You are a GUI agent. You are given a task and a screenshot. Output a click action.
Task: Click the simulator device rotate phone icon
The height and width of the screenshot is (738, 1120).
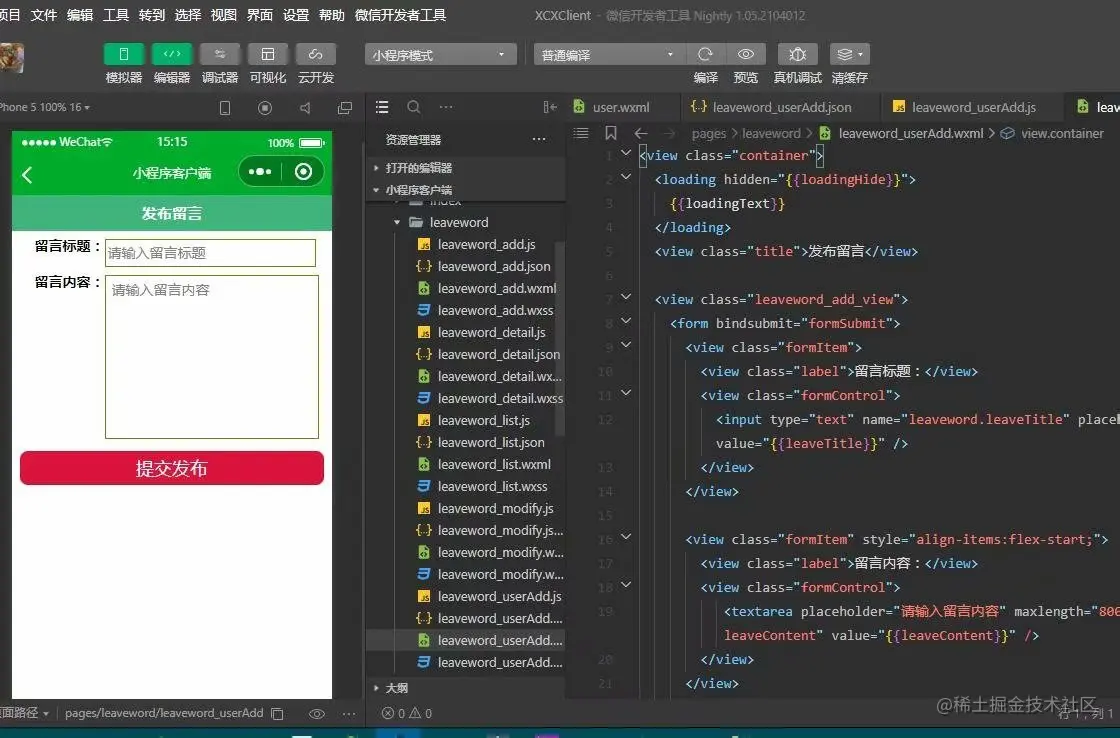(x=225, y=108)
